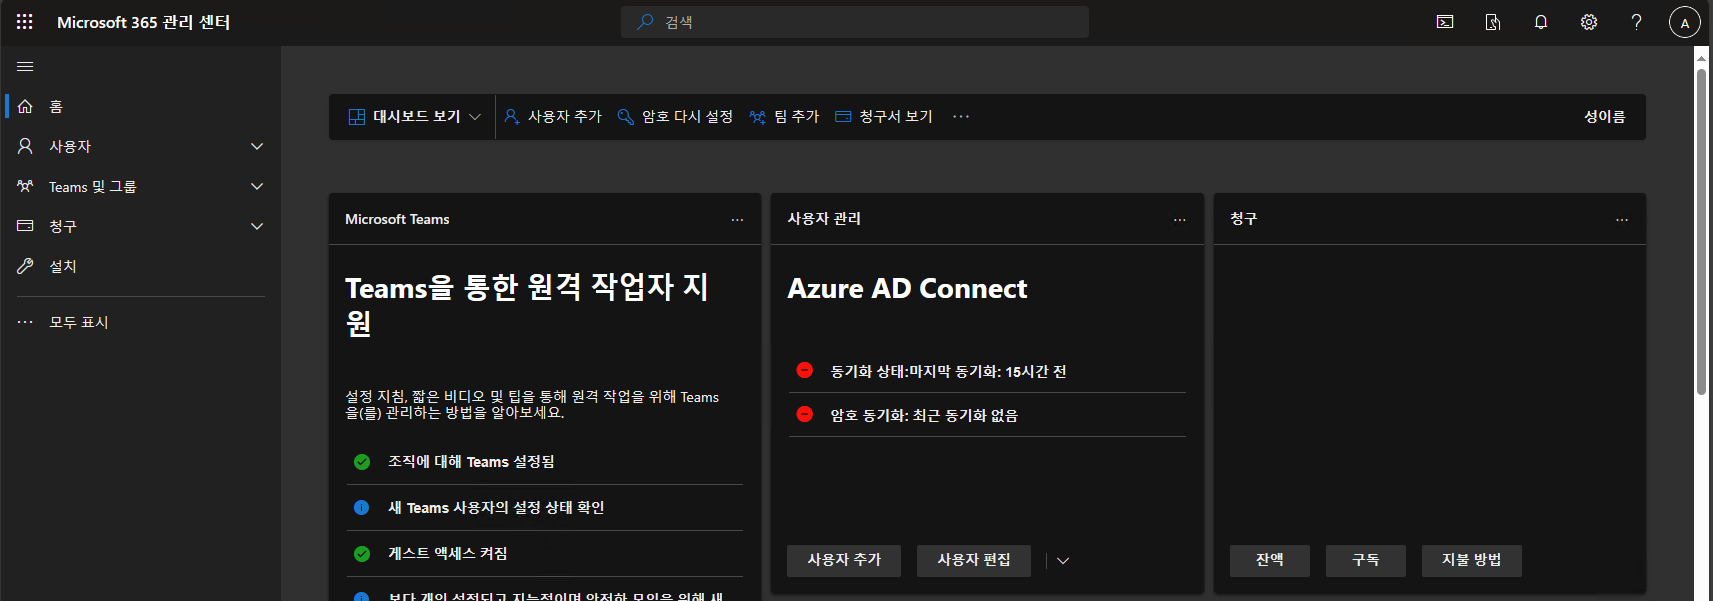Open the account avatar A
The height and width of the screenshot is (601, 1713).
point(1685,22)
